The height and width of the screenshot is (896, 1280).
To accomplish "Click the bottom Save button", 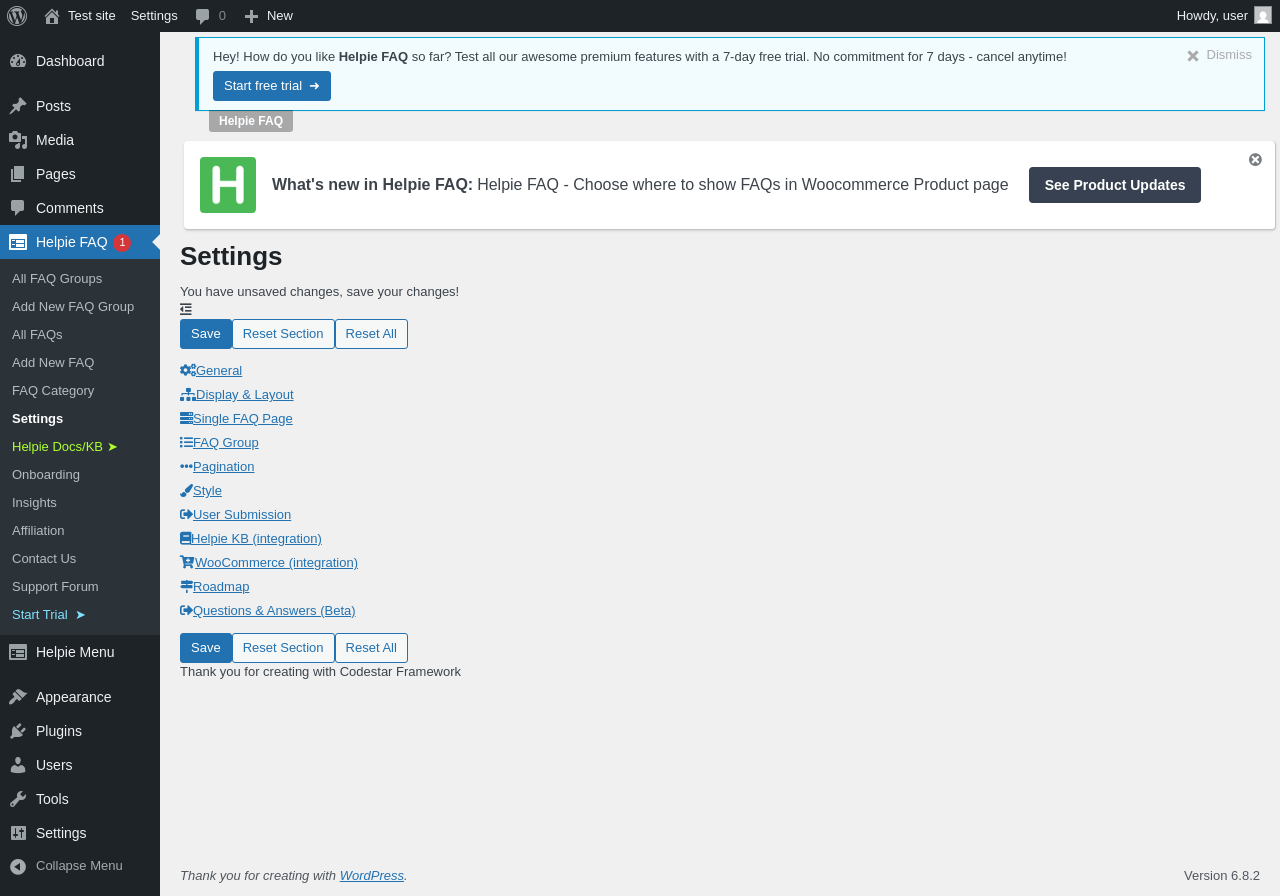I will (206, 648).
